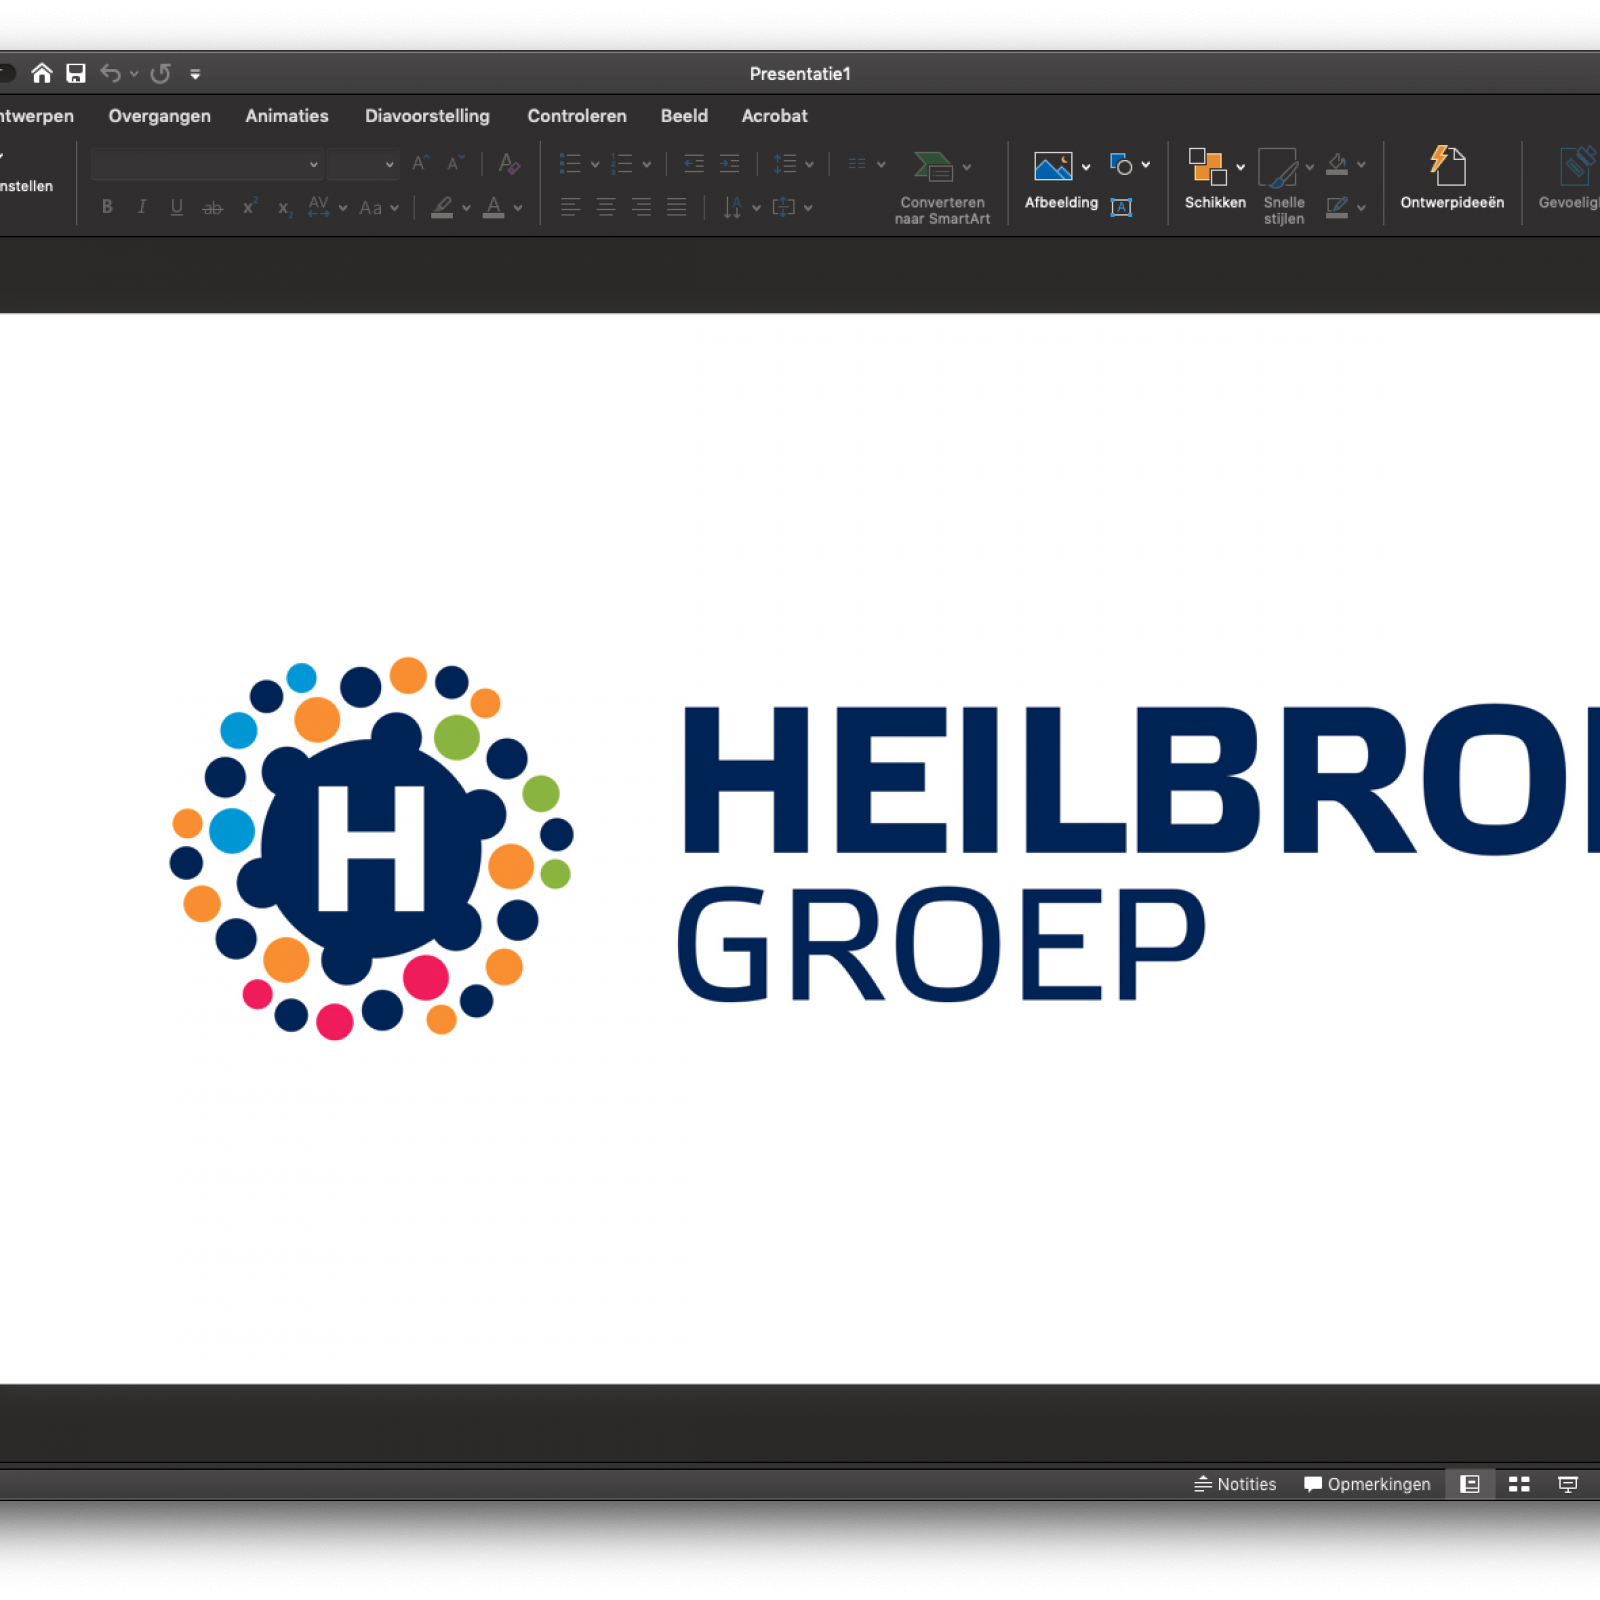Open the Acrobat ribbon tab
The image size is (1600, 1600).
(x=774, y=116)
